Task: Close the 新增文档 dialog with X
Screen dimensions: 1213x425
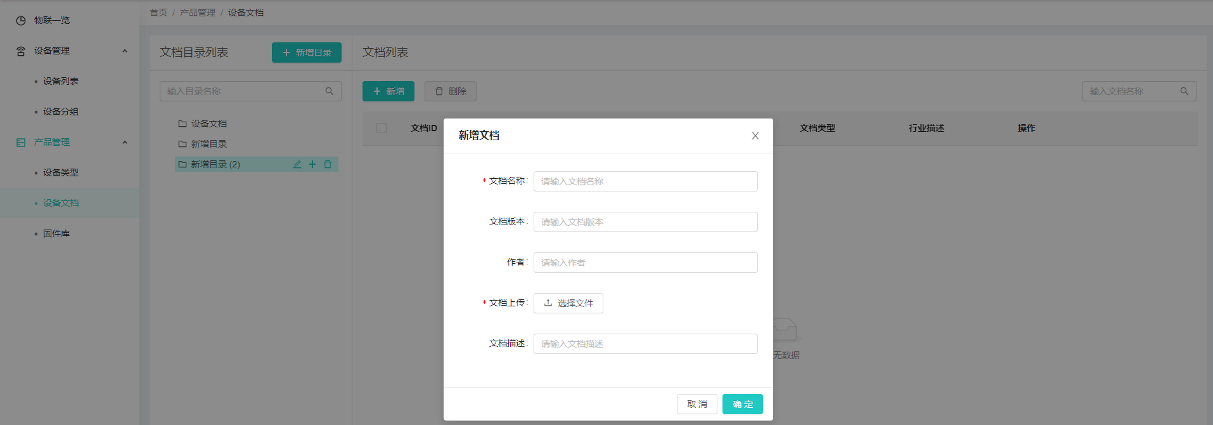Action: pyautogui.click(x=755, y=135)
